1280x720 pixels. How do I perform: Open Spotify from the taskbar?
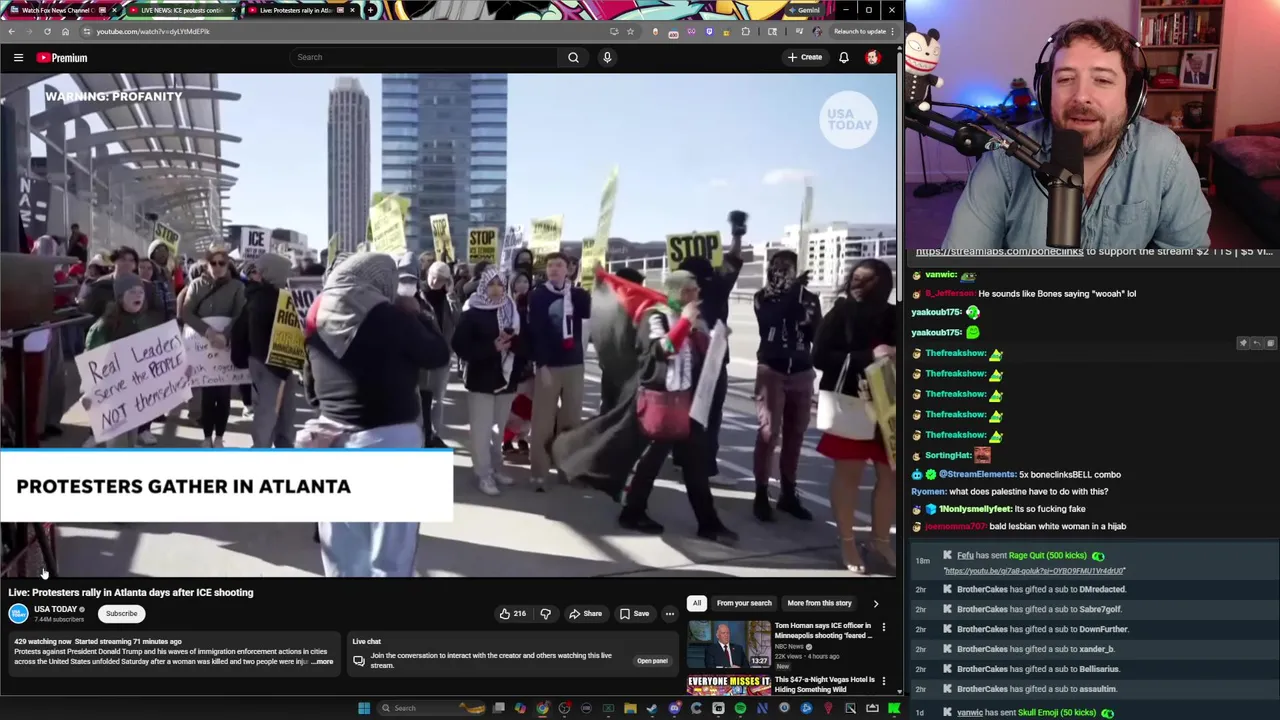click(x=740, y=708)
